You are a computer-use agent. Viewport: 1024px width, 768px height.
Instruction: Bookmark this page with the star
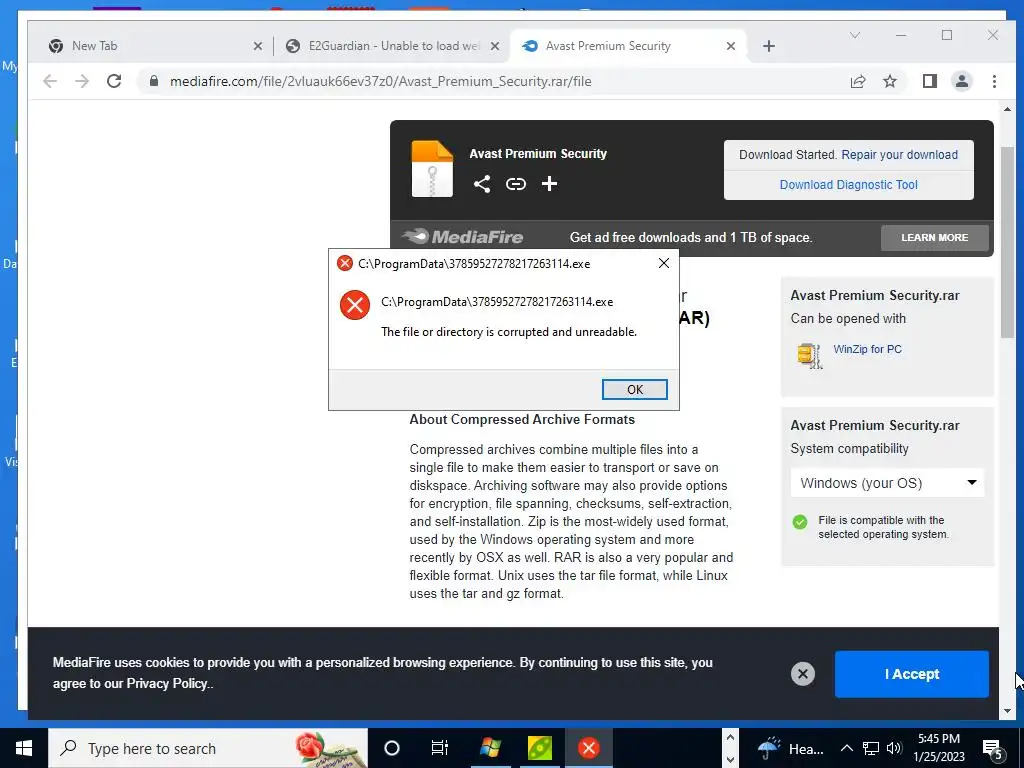(x=890, y=81)
